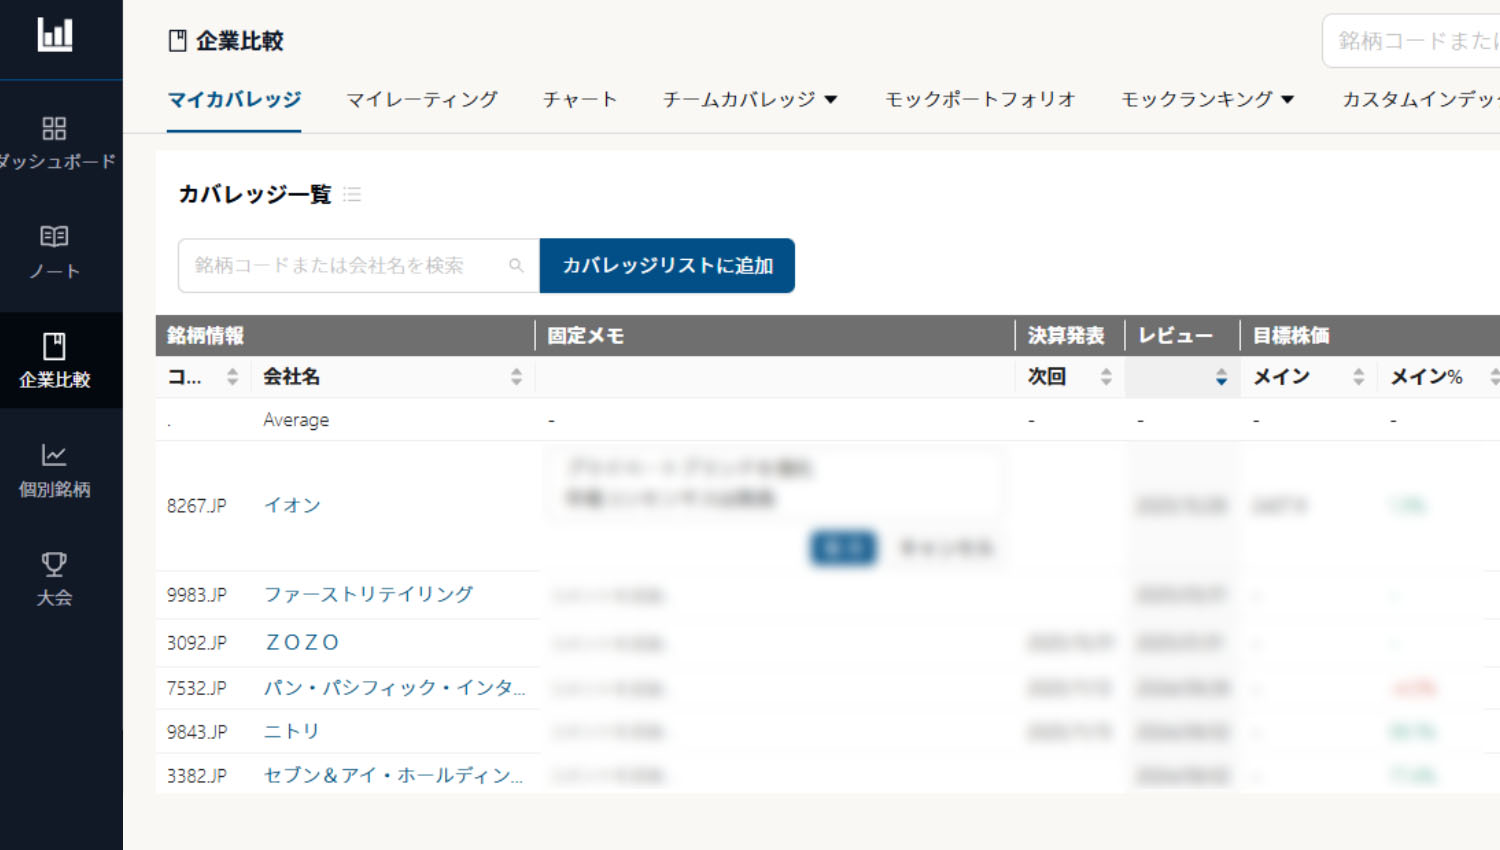This screenshot has width=1500, height=850.
Task: Click the app logo chart icon
Action: click(x=55, y=35)
